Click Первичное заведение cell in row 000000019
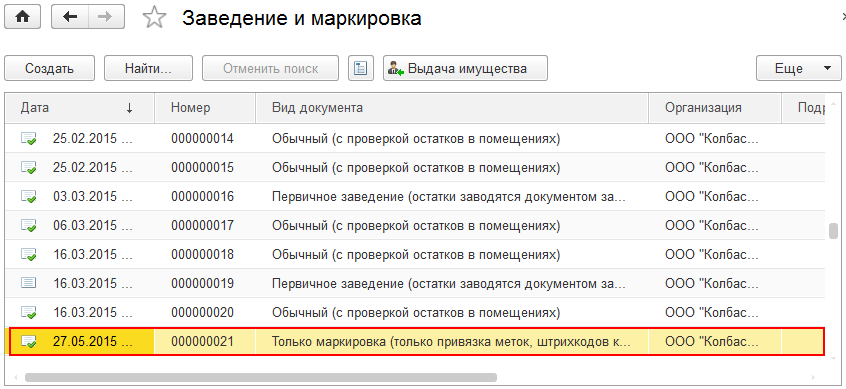The image size is (846, 389). click(452, 282)
